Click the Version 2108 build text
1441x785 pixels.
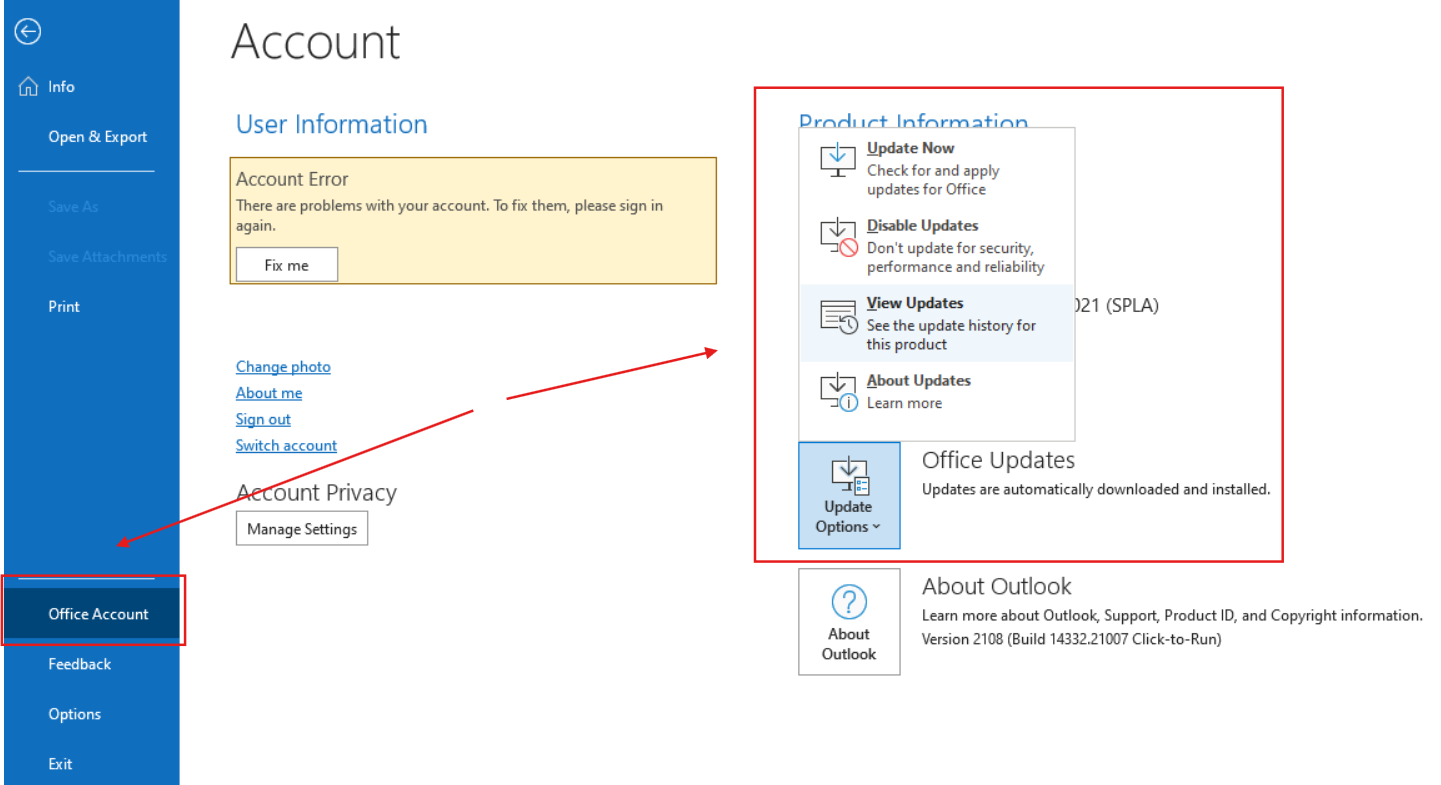pos(1071,638)
